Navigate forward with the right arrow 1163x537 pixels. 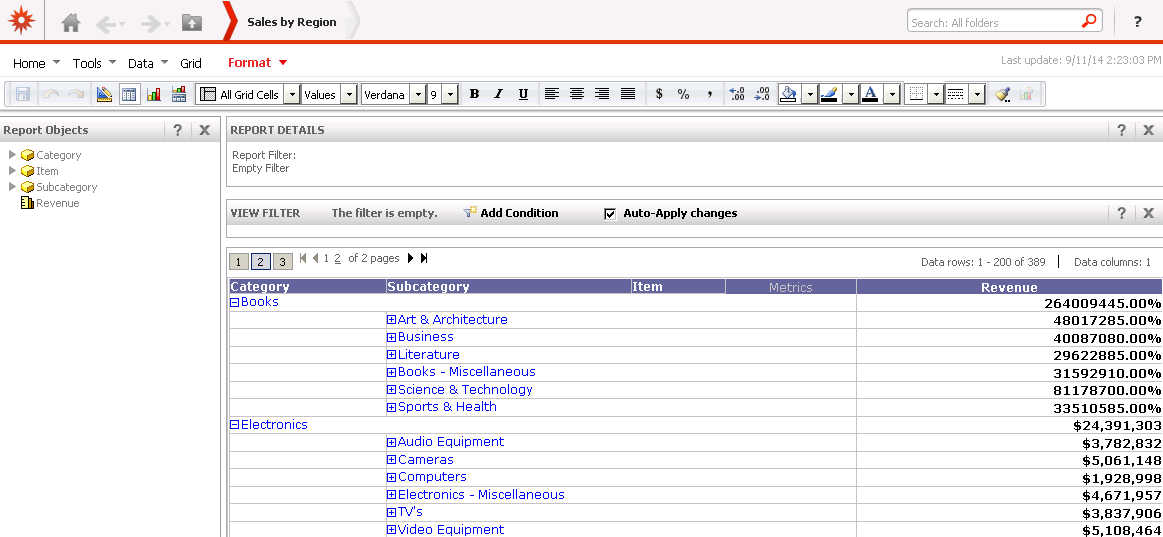click(x=151, y=24)
